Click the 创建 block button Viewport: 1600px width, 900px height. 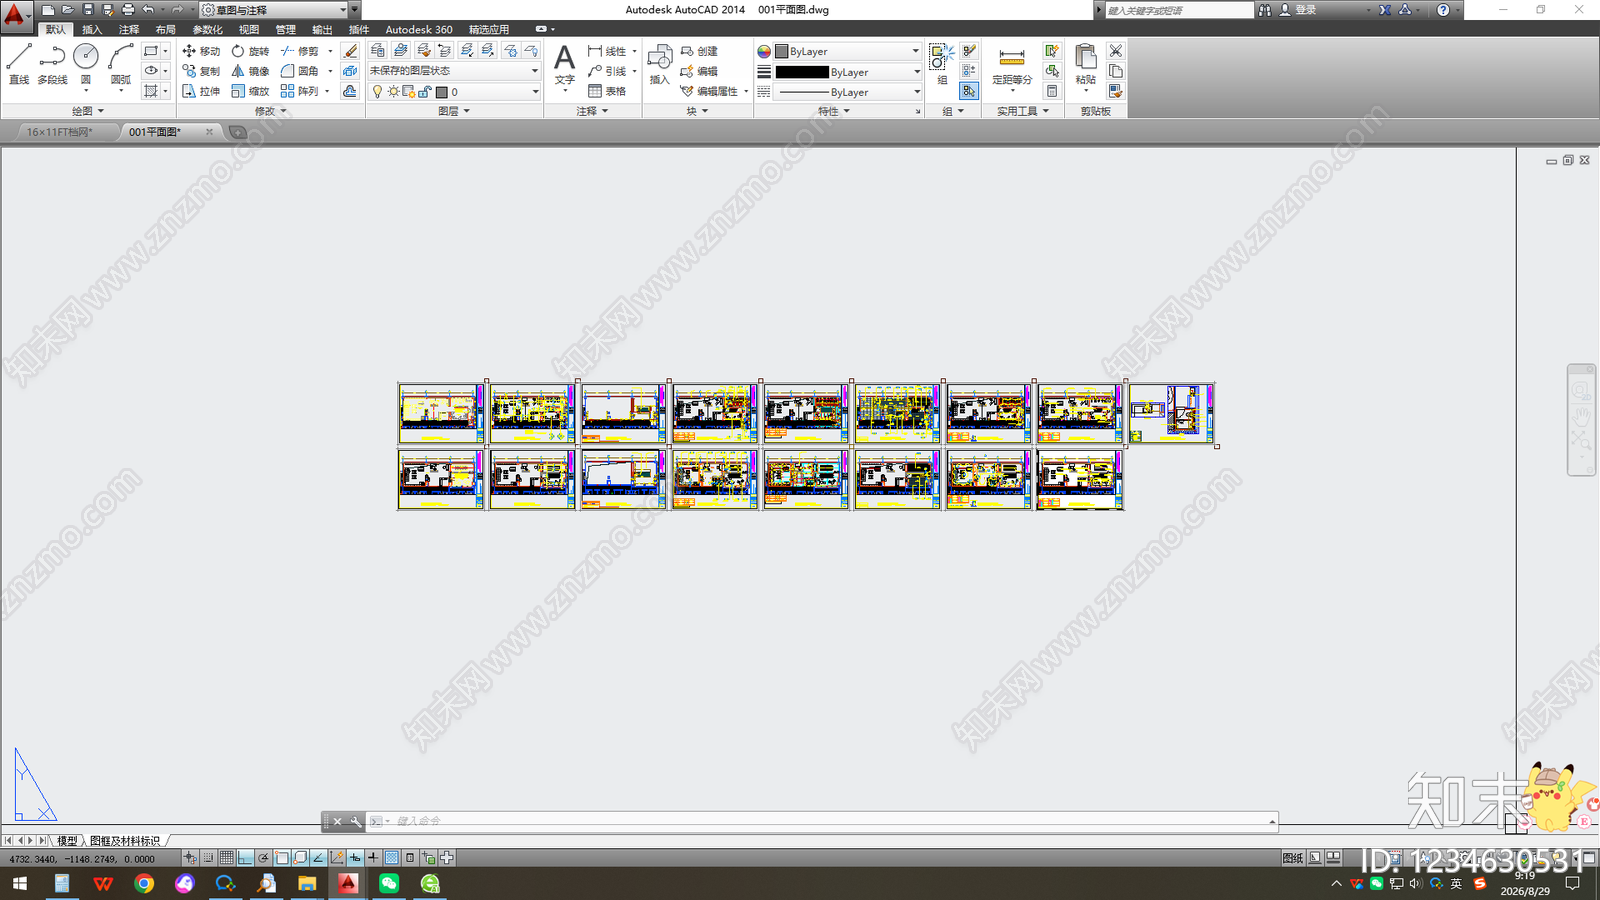click(x=699, y=51)
